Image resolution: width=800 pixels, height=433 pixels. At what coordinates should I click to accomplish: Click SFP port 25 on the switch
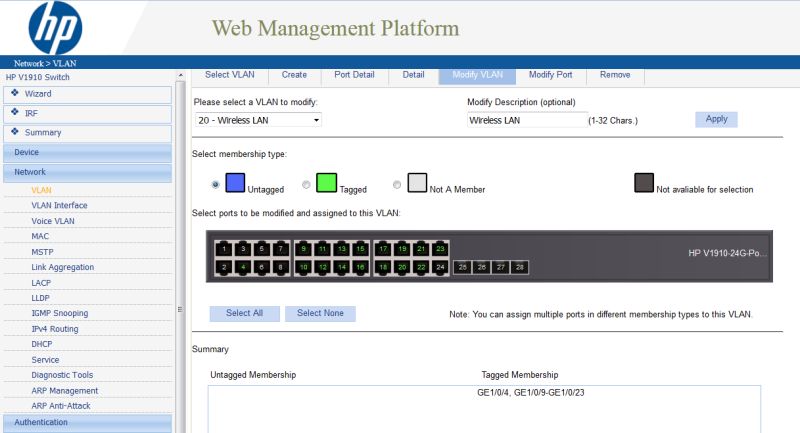click(x=463, y=267)
